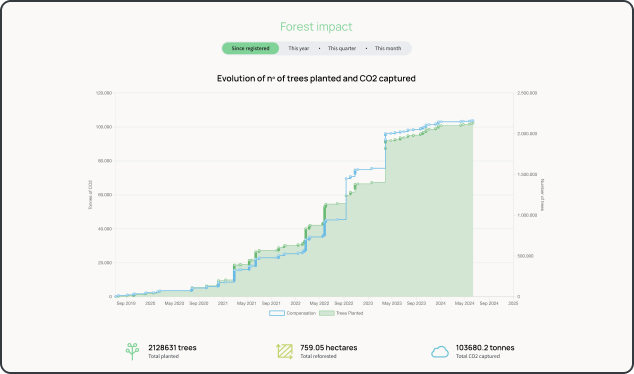Viewport: 634px width, 374px height.
Task: Select the Since registered tab
Action: tap(250, 48)
